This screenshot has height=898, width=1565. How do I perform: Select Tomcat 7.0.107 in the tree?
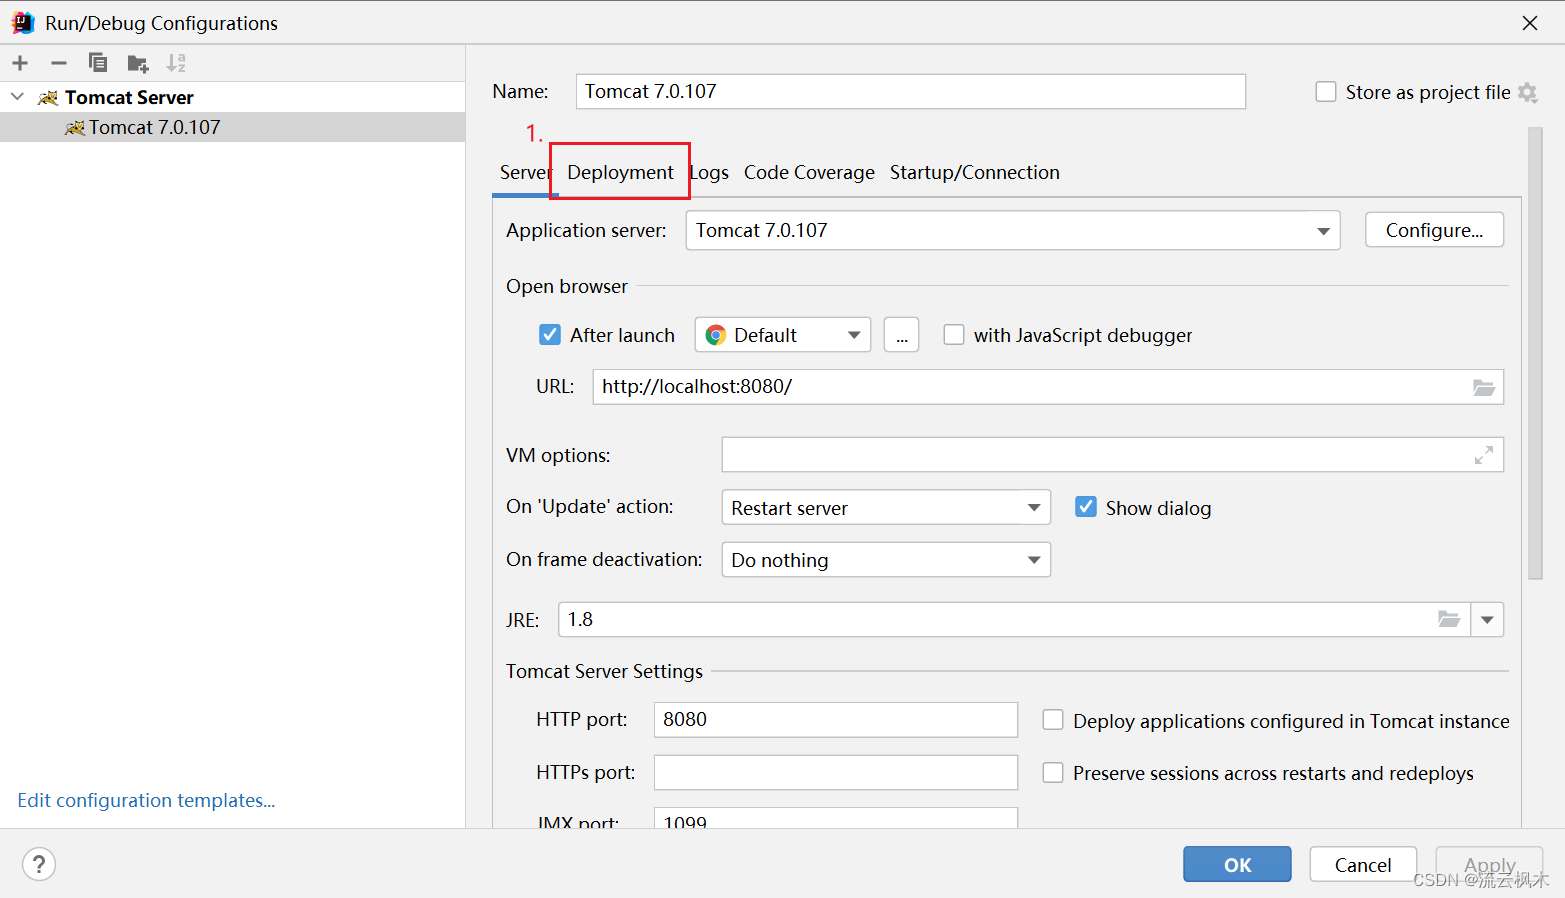click(232, 127)
